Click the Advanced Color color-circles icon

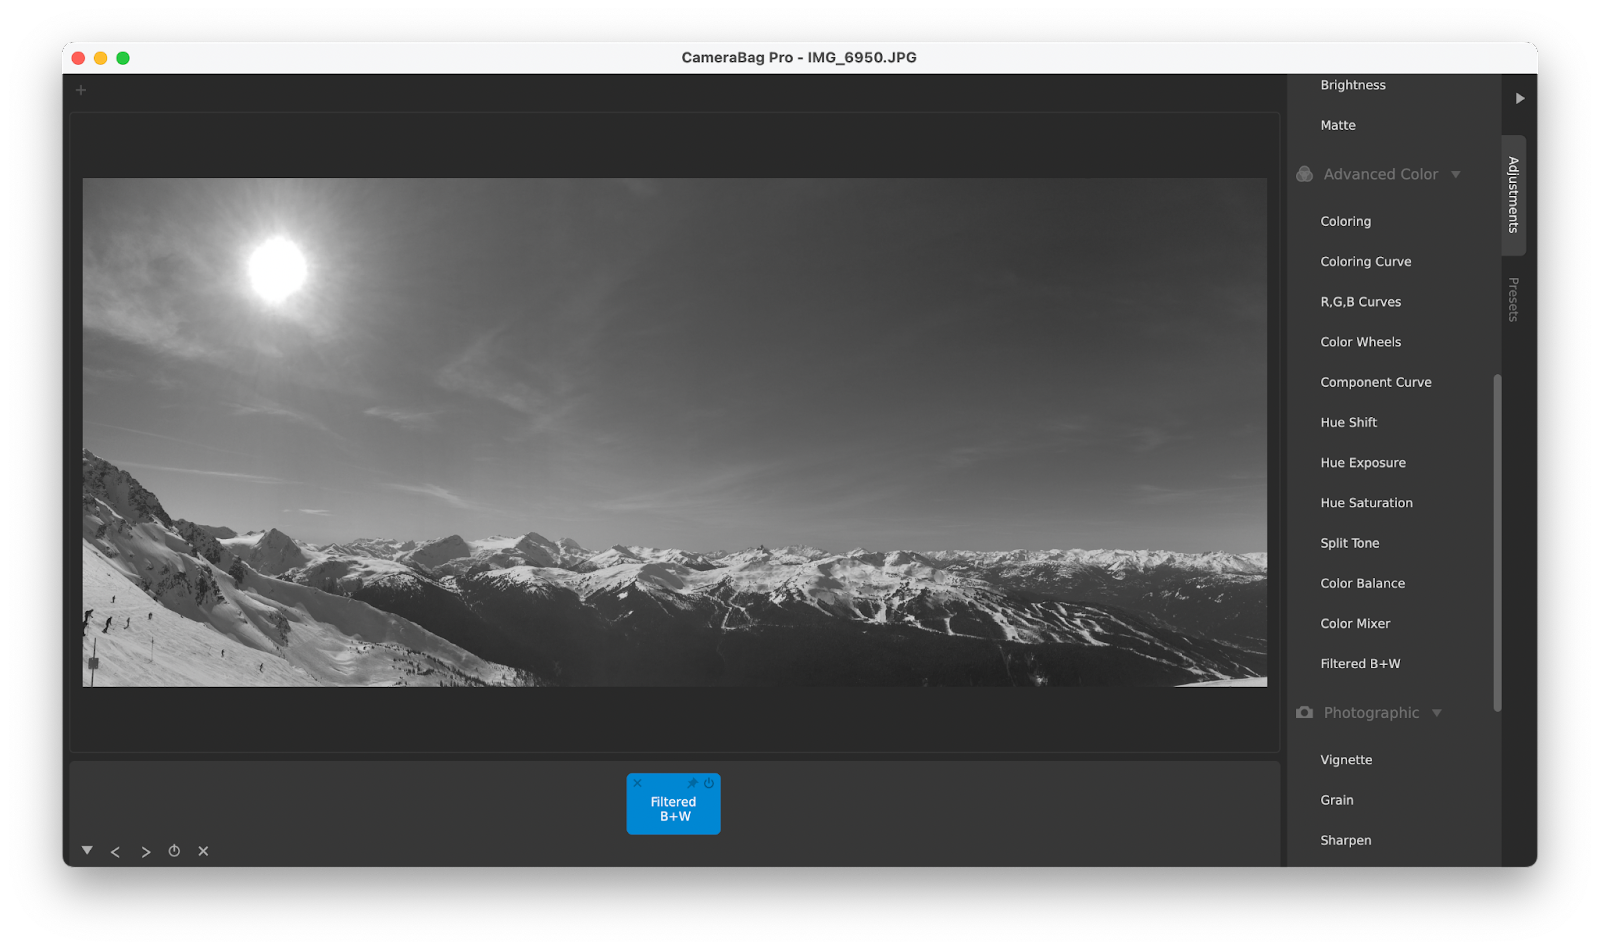[x=1304, y=173]
